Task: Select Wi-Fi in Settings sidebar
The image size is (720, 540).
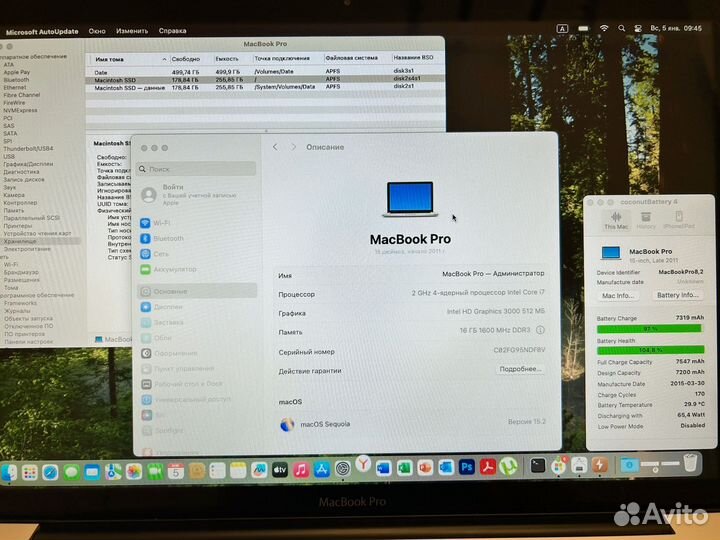Action: [197, 223]
